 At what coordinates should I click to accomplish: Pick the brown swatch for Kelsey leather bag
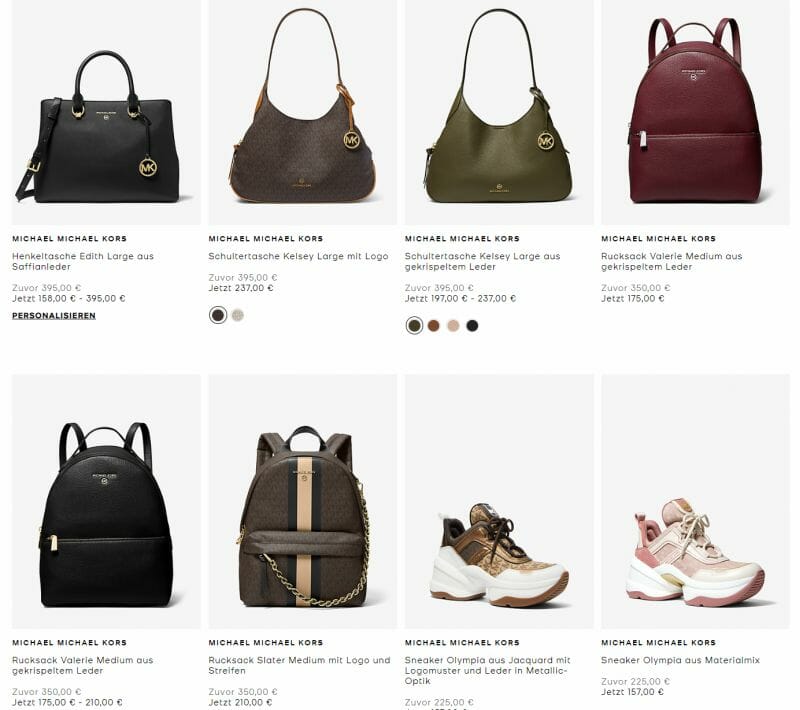coord(434,325)
